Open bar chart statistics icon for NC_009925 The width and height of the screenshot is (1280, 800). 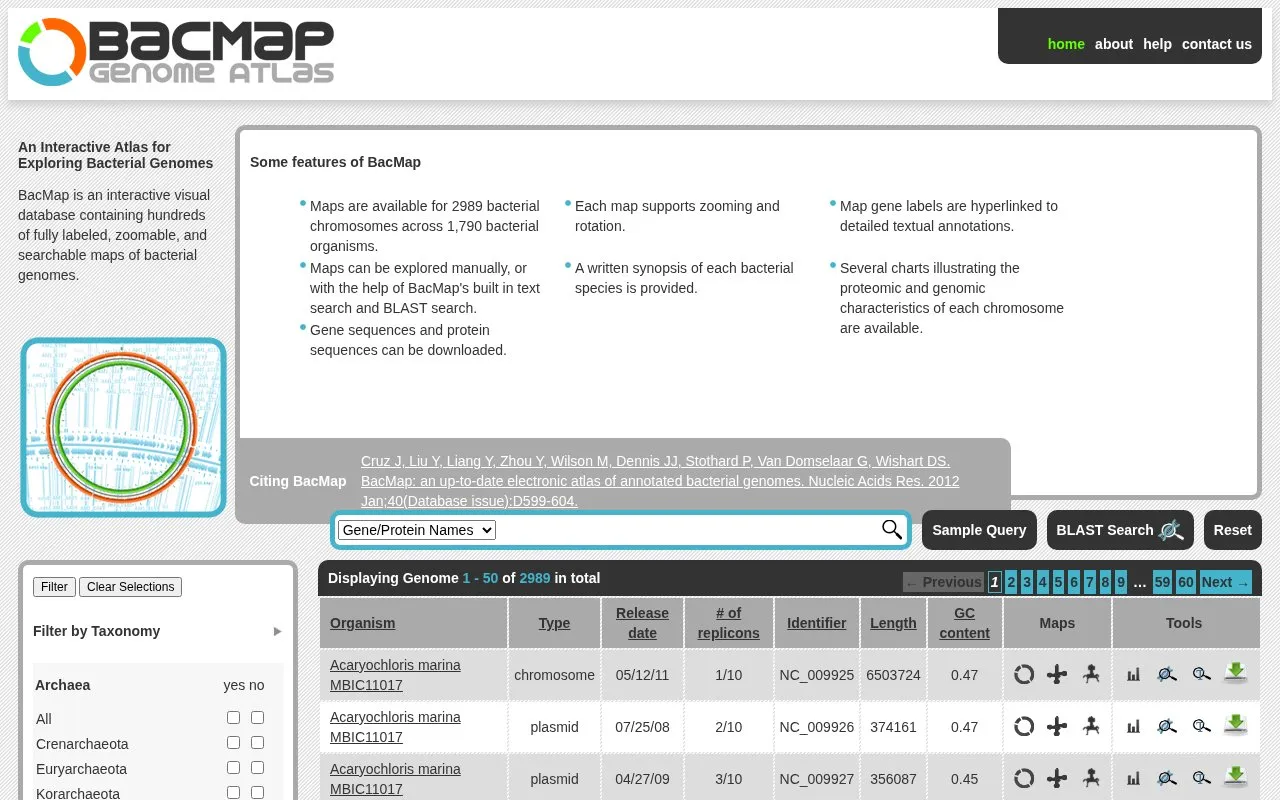[1133, 675]
